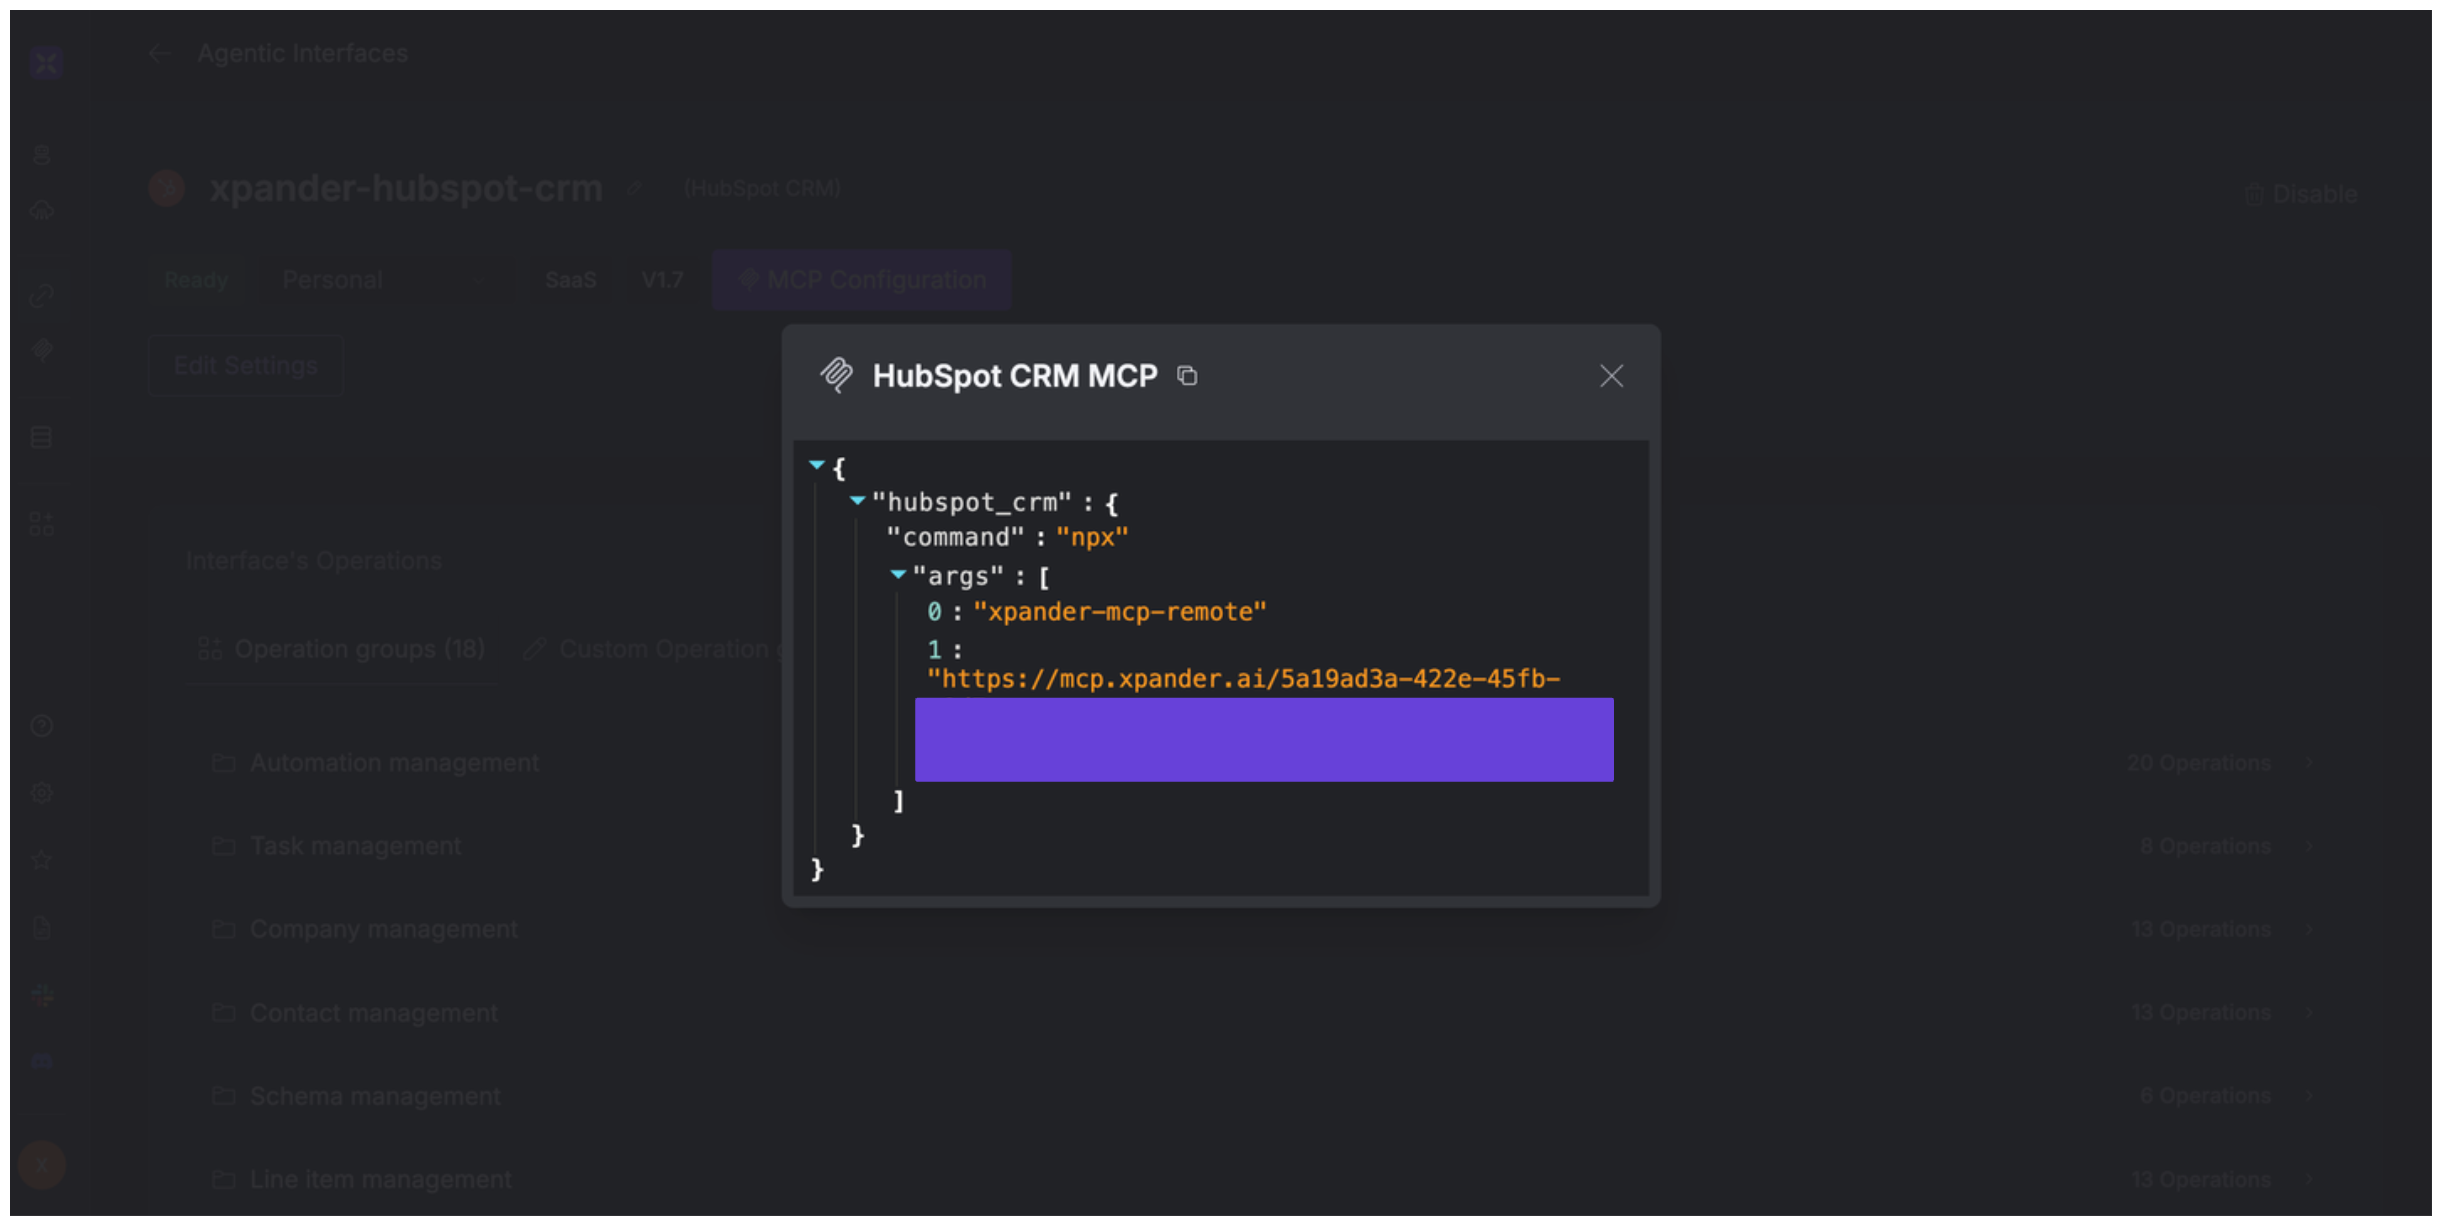Copy HubSpot CRM MCP config to clipboard
The image size is (2441, 1225).
pyautogui.click(x=1187, y=376)
